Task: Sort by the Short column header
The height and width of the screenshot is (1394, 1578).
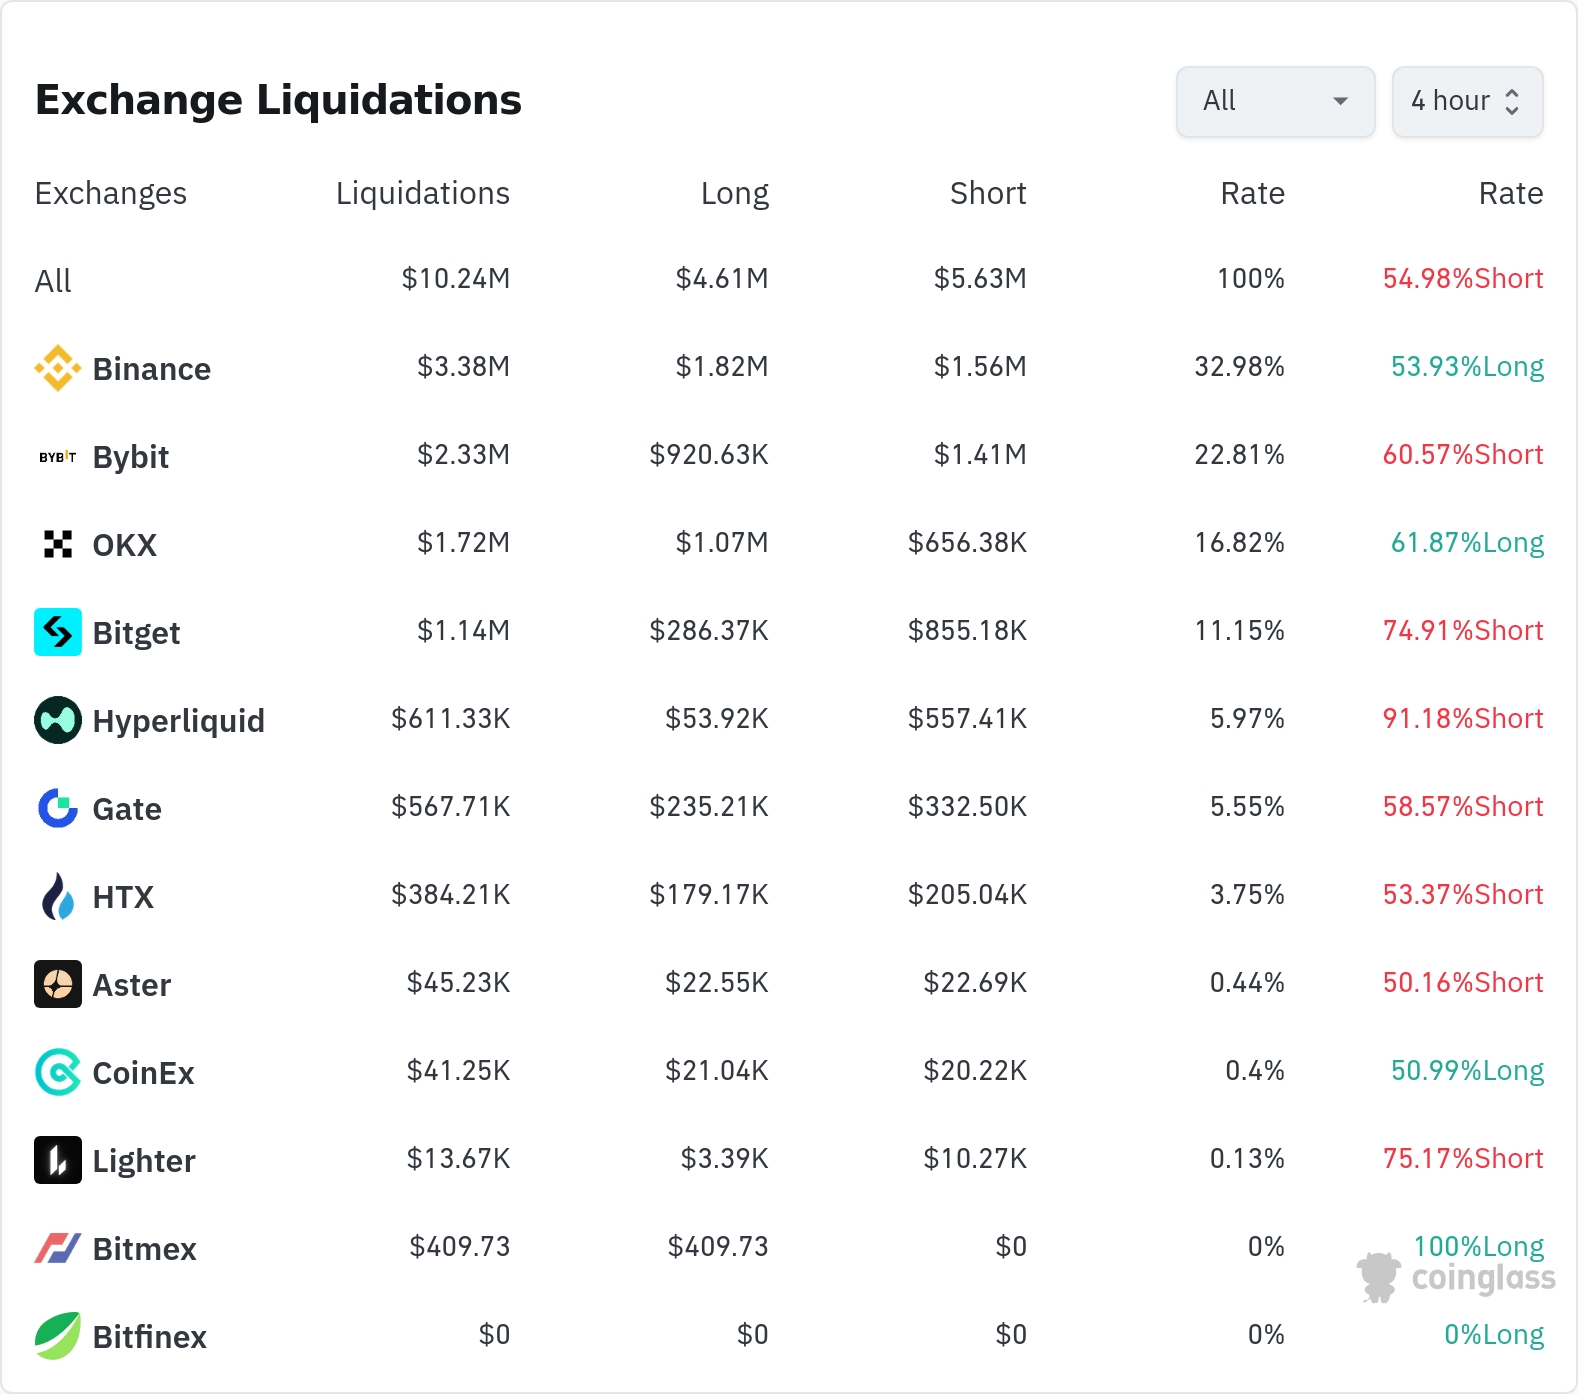Action: tap(987, 193)
